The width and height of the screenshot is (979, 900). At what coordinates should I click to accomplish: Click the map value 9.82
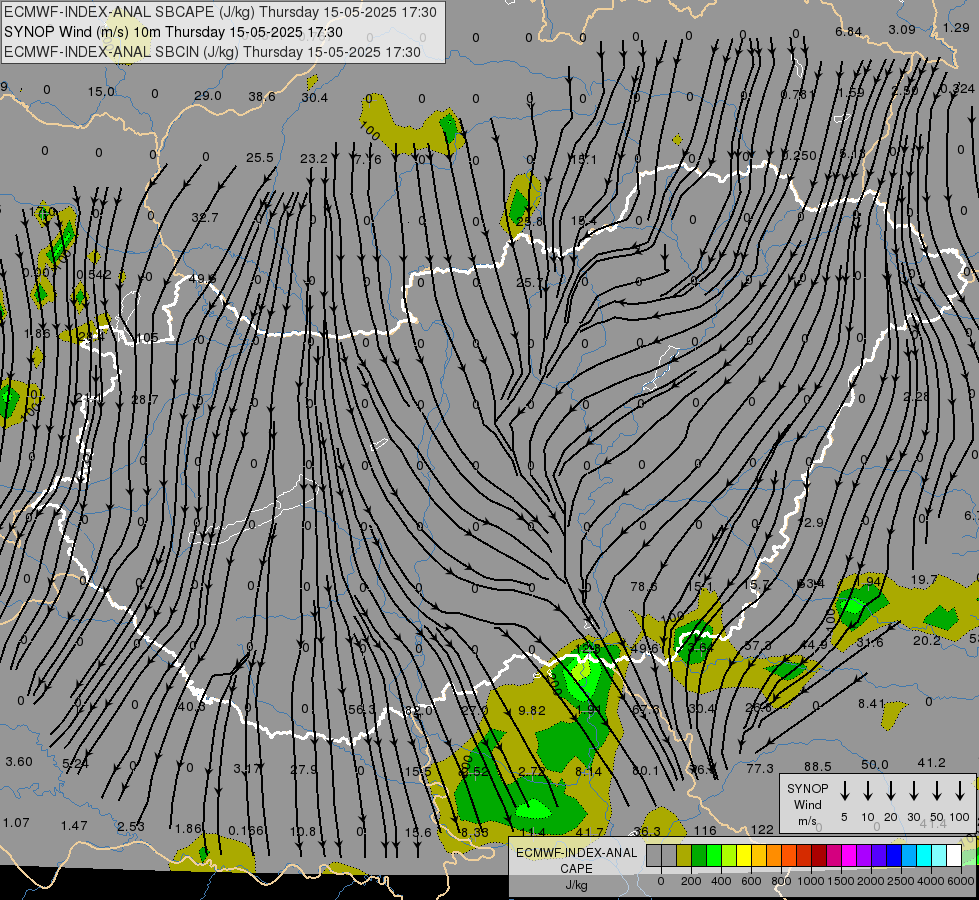(532, 710)
